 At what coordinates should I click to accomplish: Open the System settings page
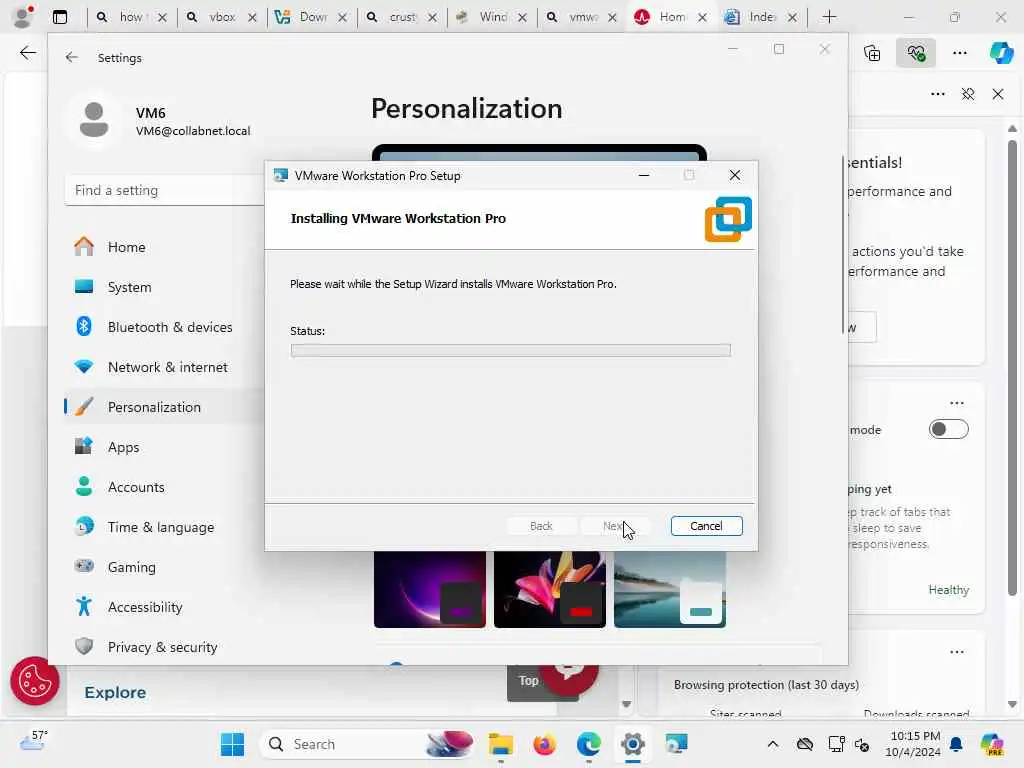tap(165, 287)
